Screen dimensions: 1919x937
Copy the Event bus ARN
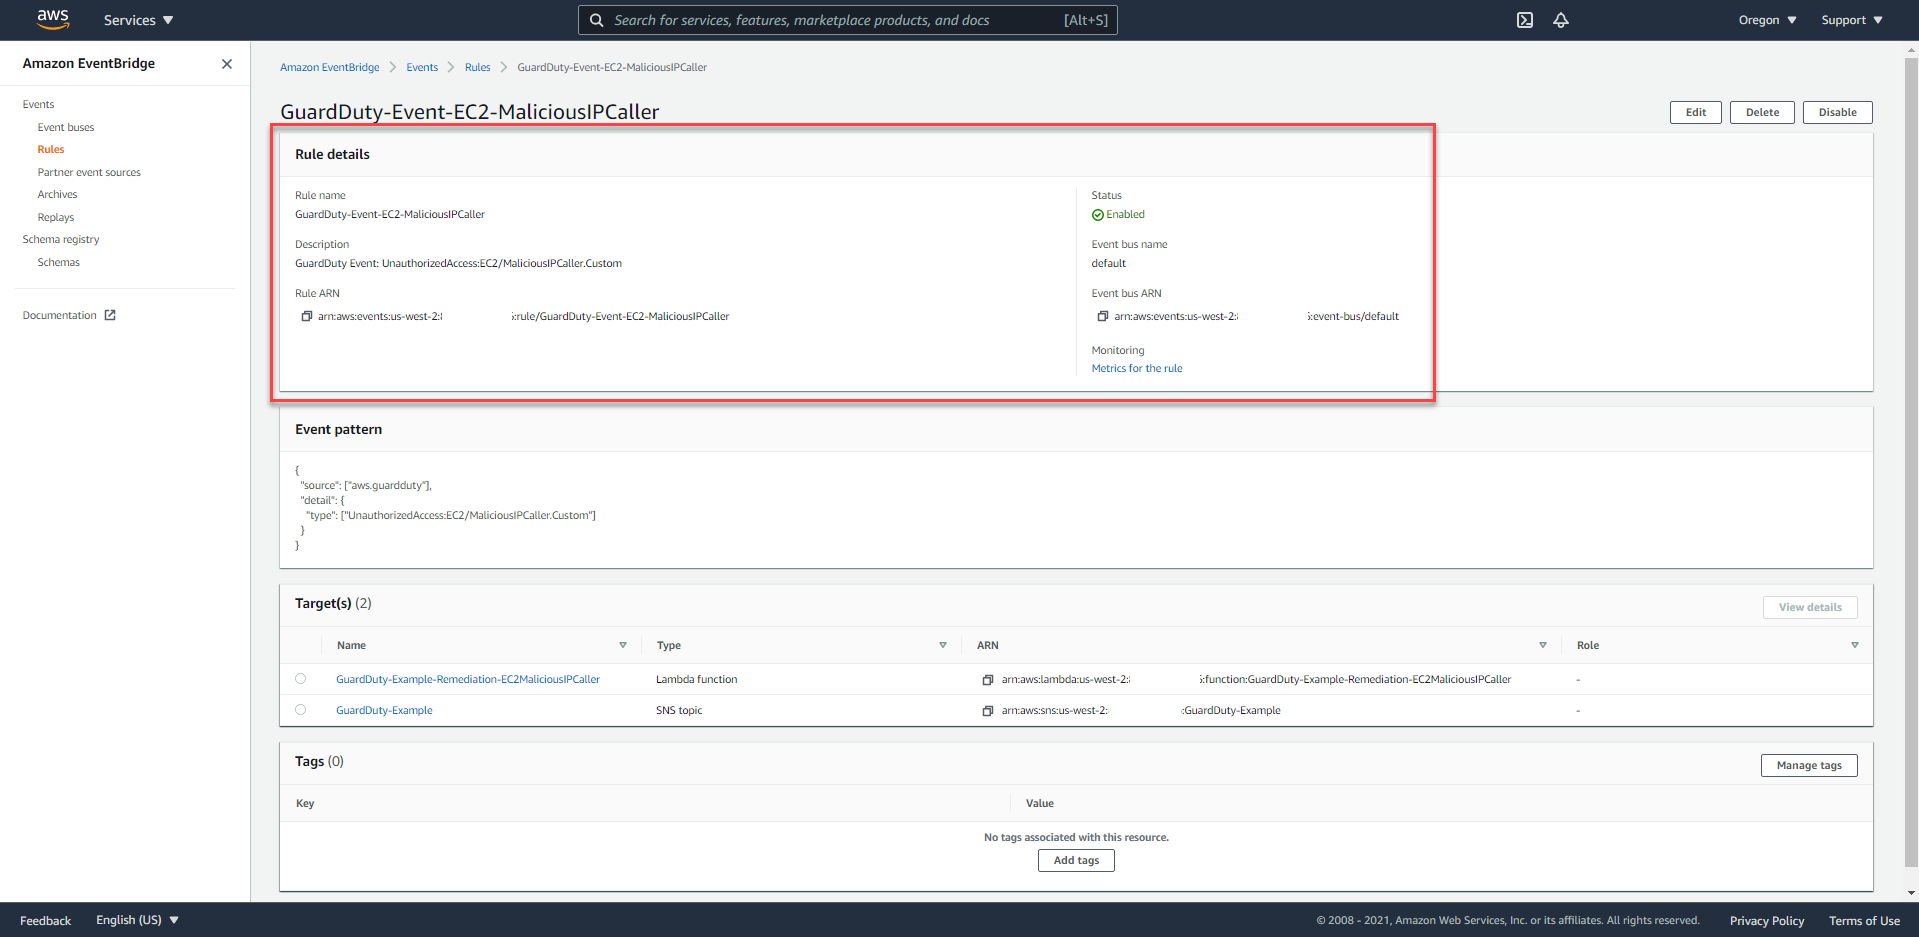(x=1103, y=316)
